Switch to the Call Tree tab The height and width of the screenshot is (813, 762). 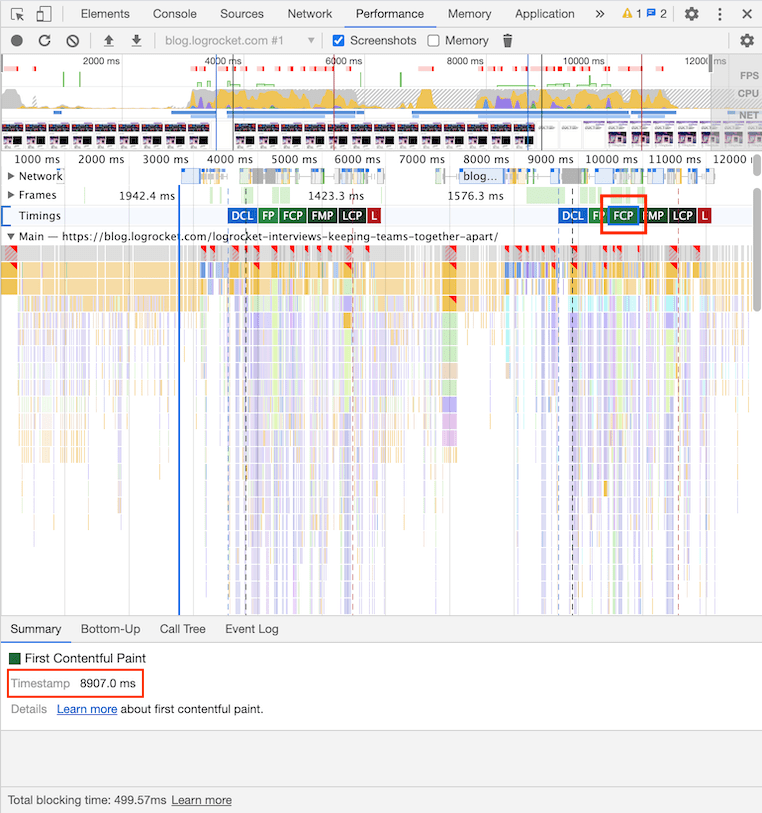pyautogui.click(x=182, y=629)
